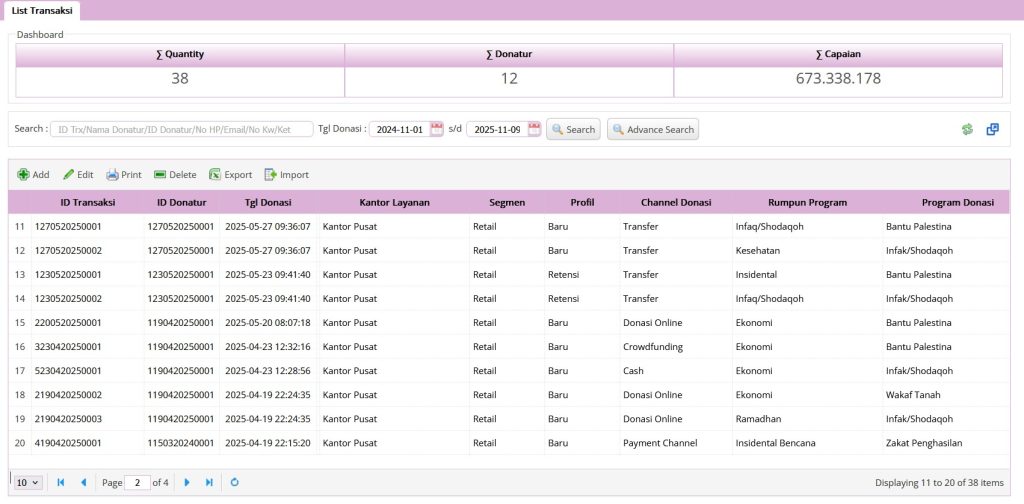The width and height of the screenshot is (1024, 504).
Task: Go to the previous page
Action: (83, 482)
